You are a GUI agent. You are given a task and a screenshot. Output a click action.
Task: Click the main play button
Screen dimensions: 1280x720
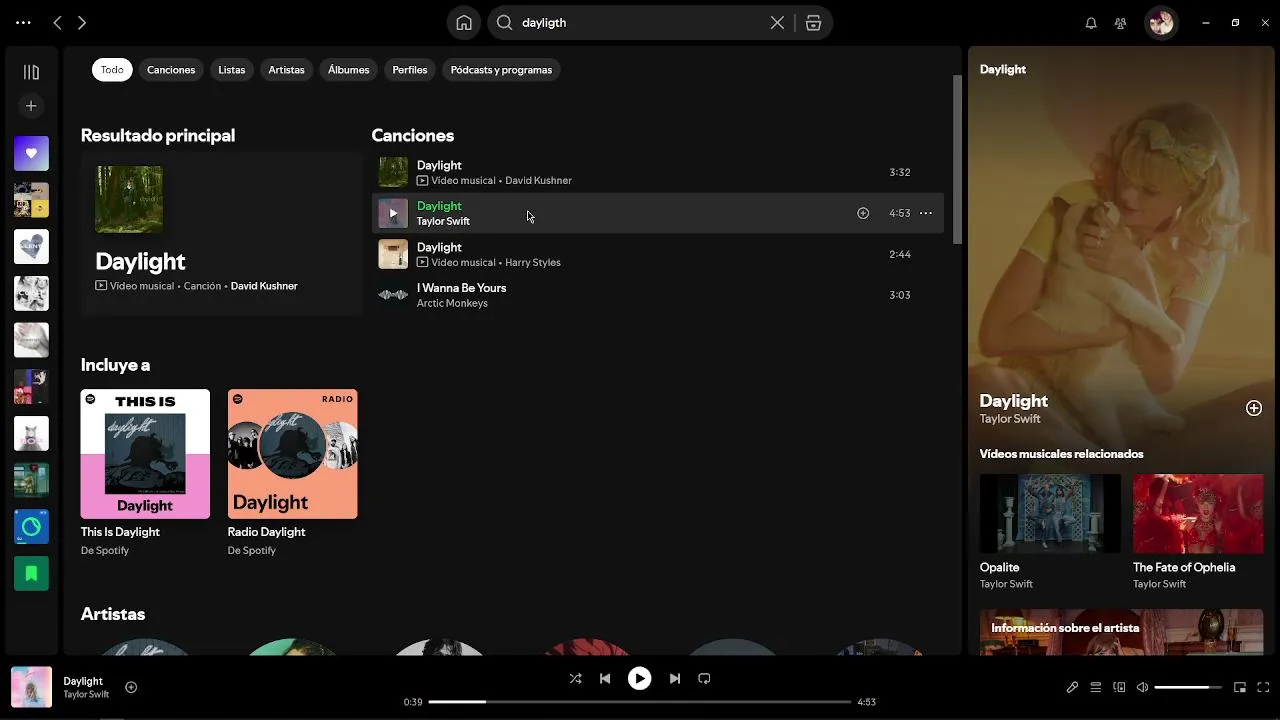639,678
